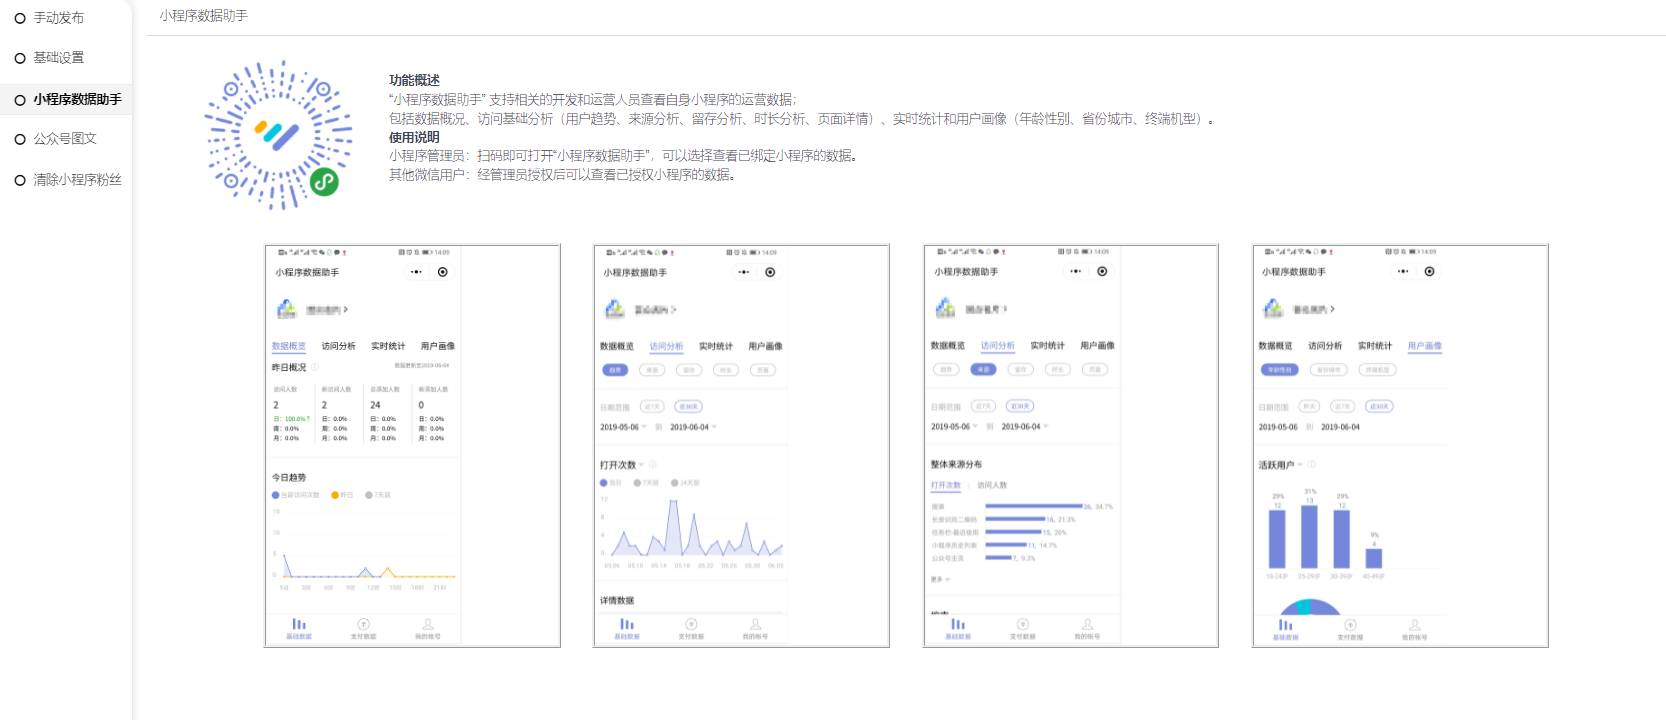Select the 来源 pill in third screenshot

983,369
